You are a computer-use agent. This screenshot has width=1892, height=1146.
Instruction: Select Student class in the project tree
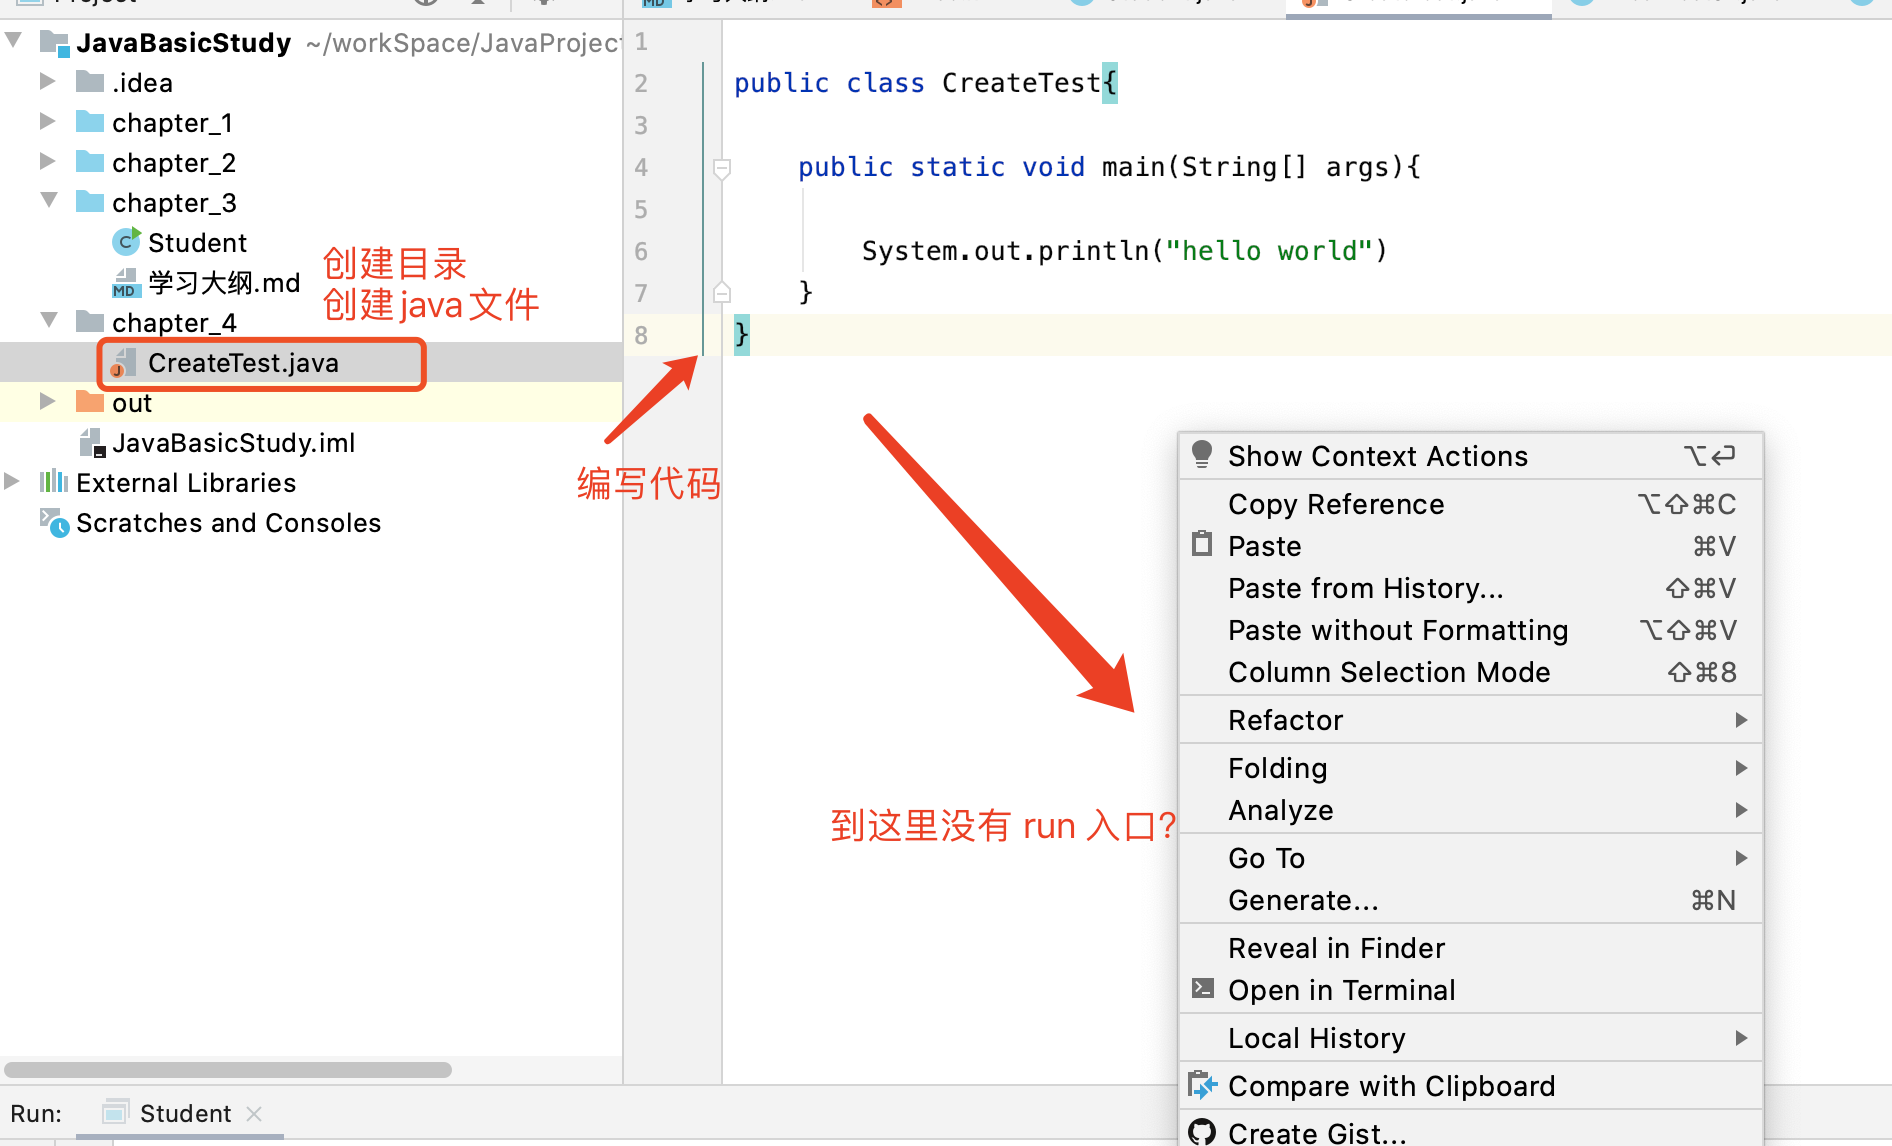pyautogui.click(x=197, y=242)
